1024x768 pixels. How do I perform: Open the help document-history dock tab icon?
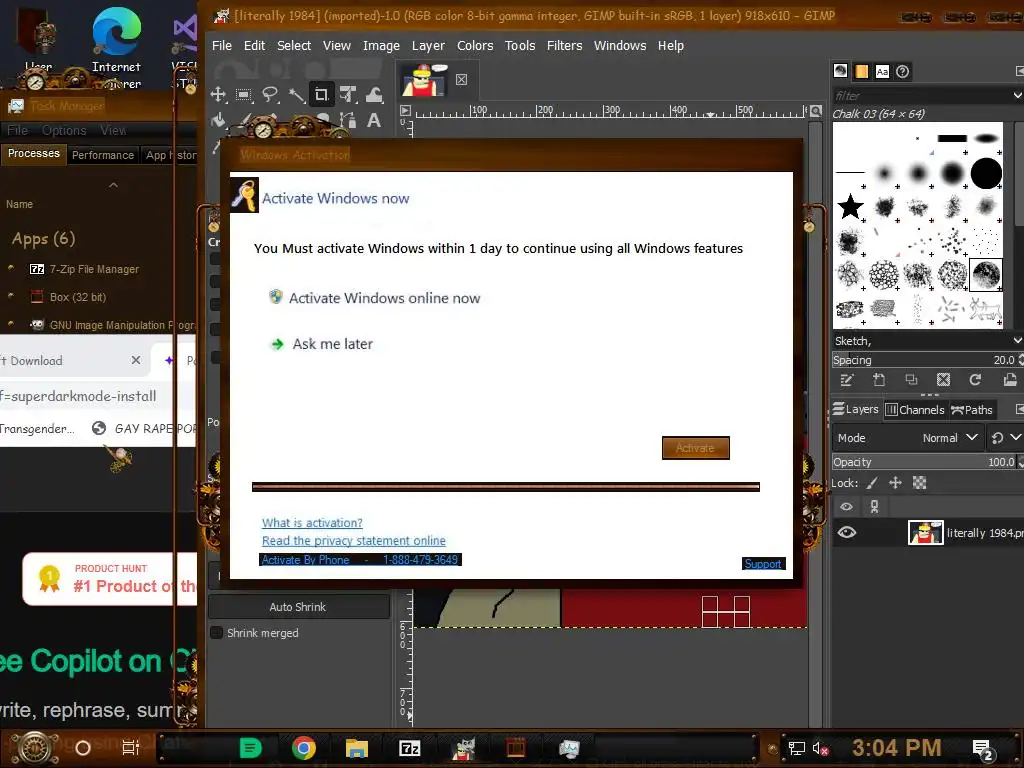pos(903,71)
